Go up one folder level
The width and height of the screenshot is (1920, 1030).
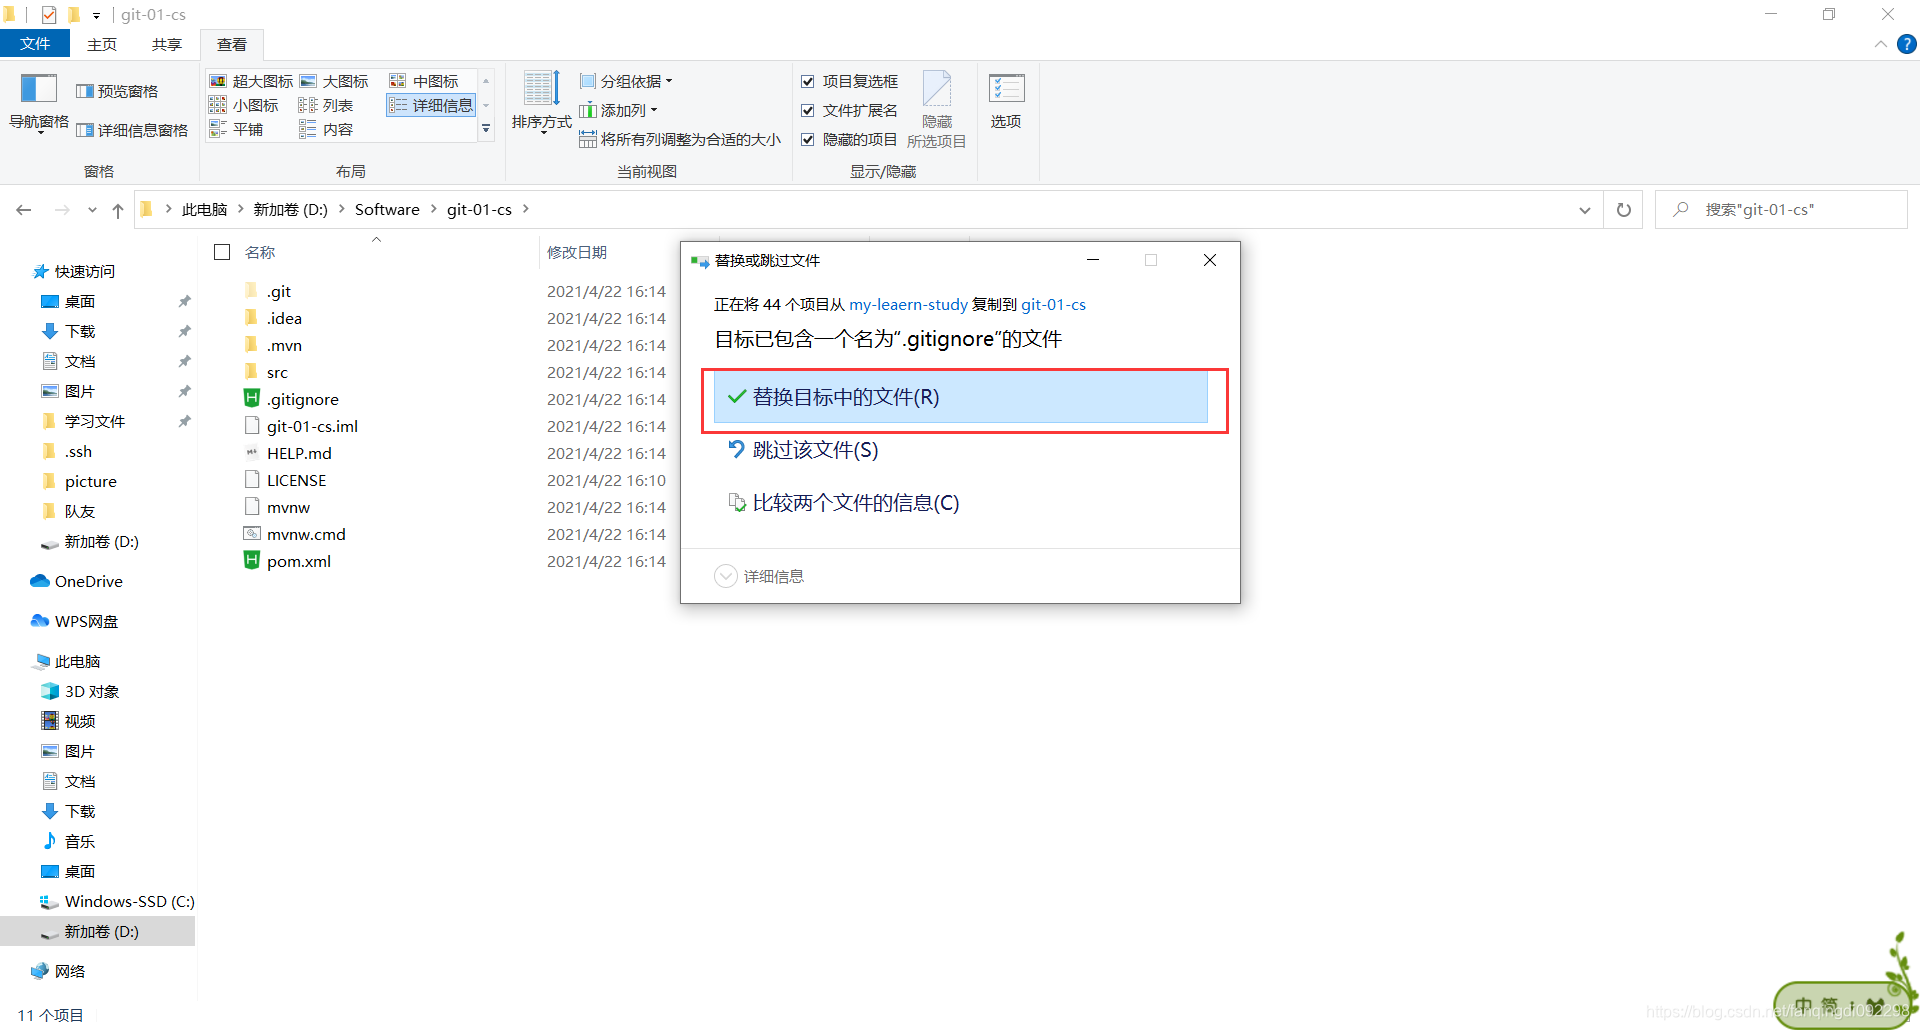118,210
